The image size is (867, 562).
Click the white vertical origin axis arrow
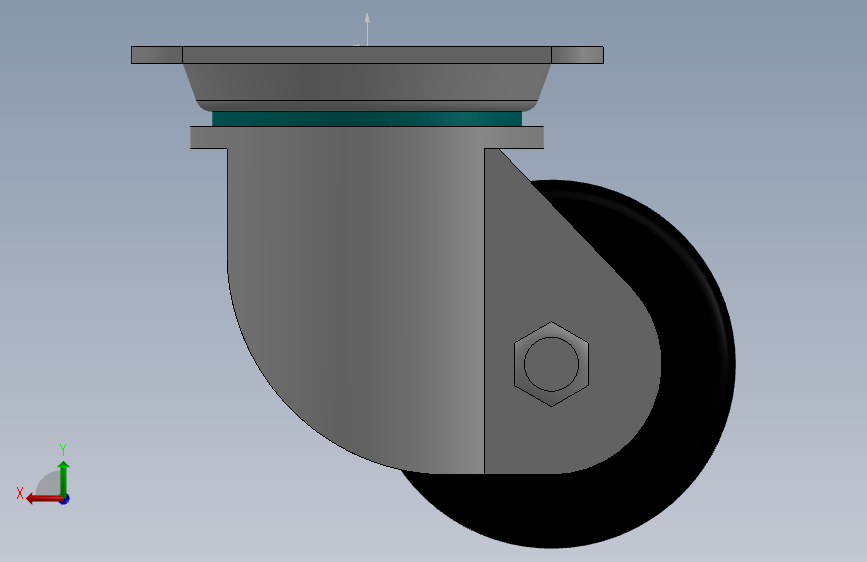[x=367, y=29]
